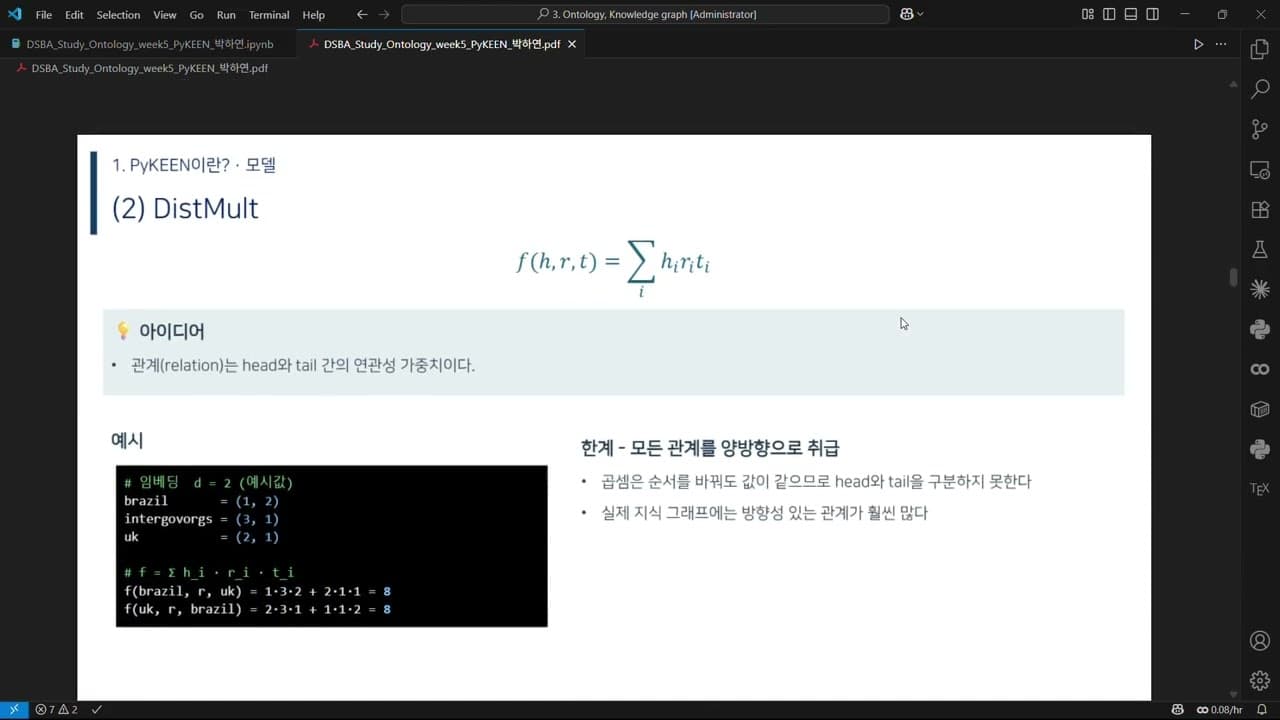Show errors and warnings count 7 2
This screenshot has width=1280, height=720.
pyautogui.click(x=56, y=709)
